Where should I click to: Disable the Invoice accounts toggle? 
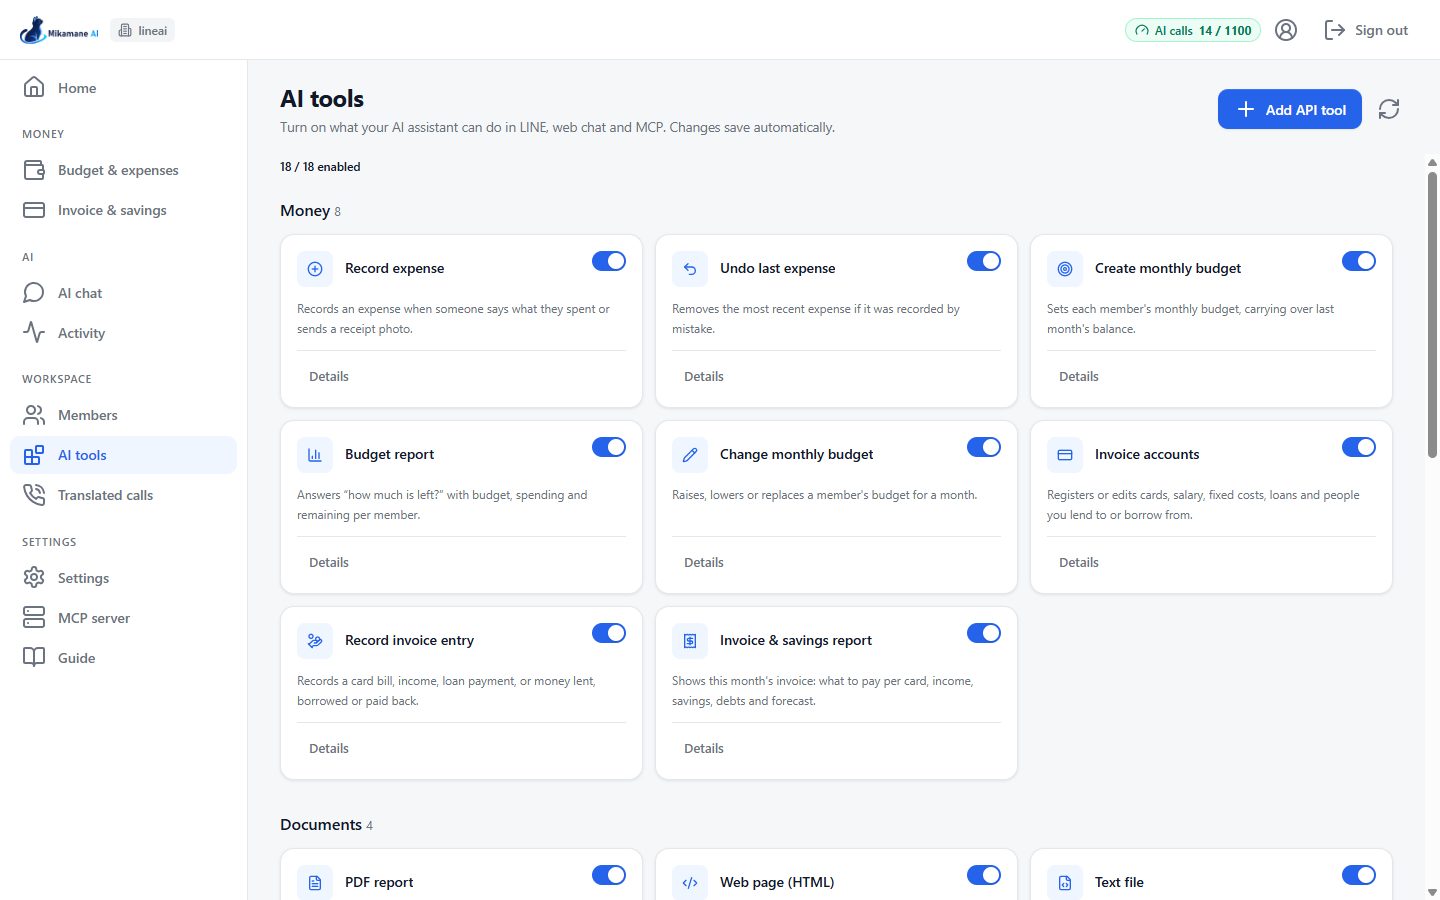1359,447
